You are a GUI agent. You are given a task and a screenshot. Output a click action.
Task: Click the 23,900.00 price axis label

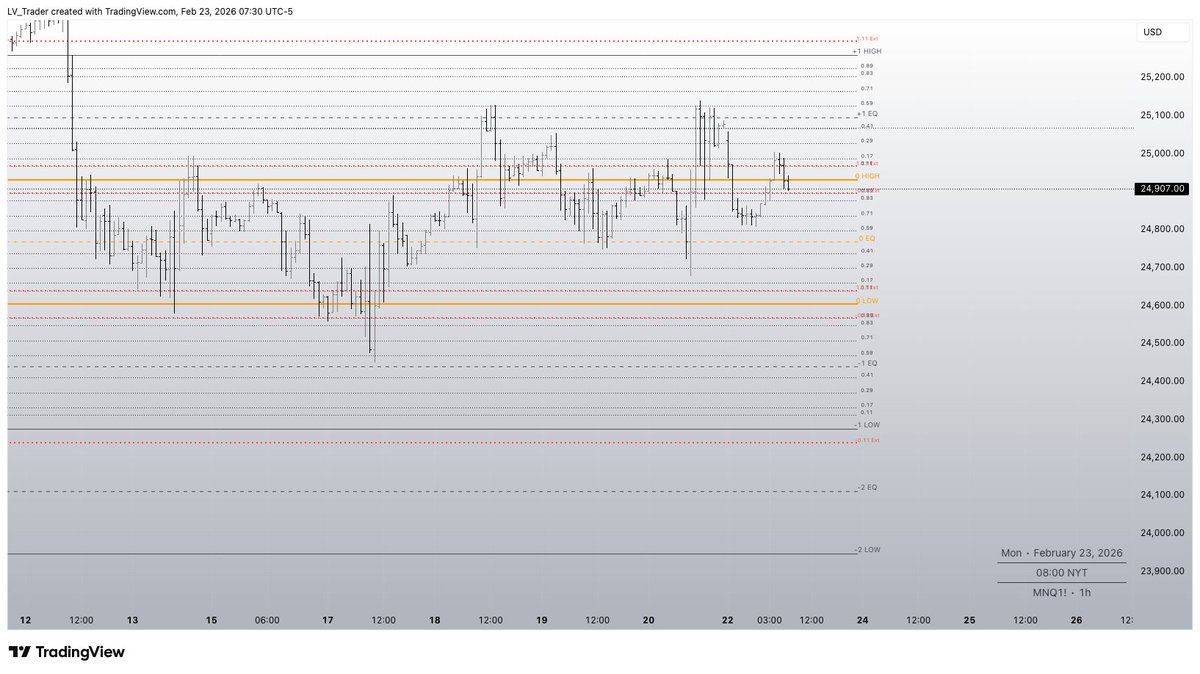1160,570
